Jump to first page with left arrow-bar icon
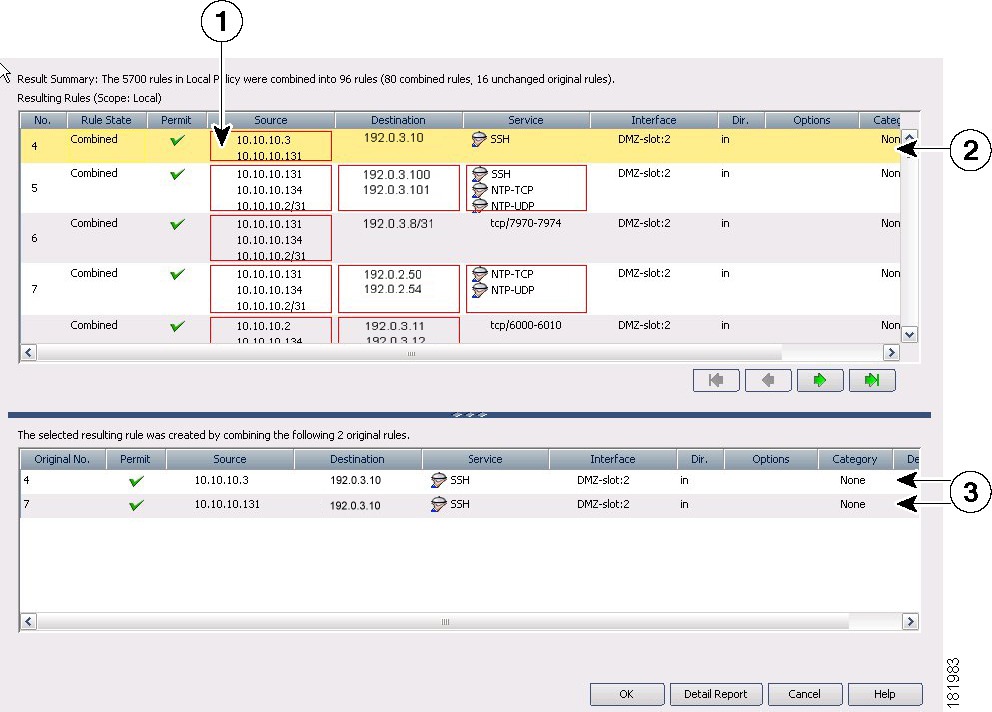 716,380
